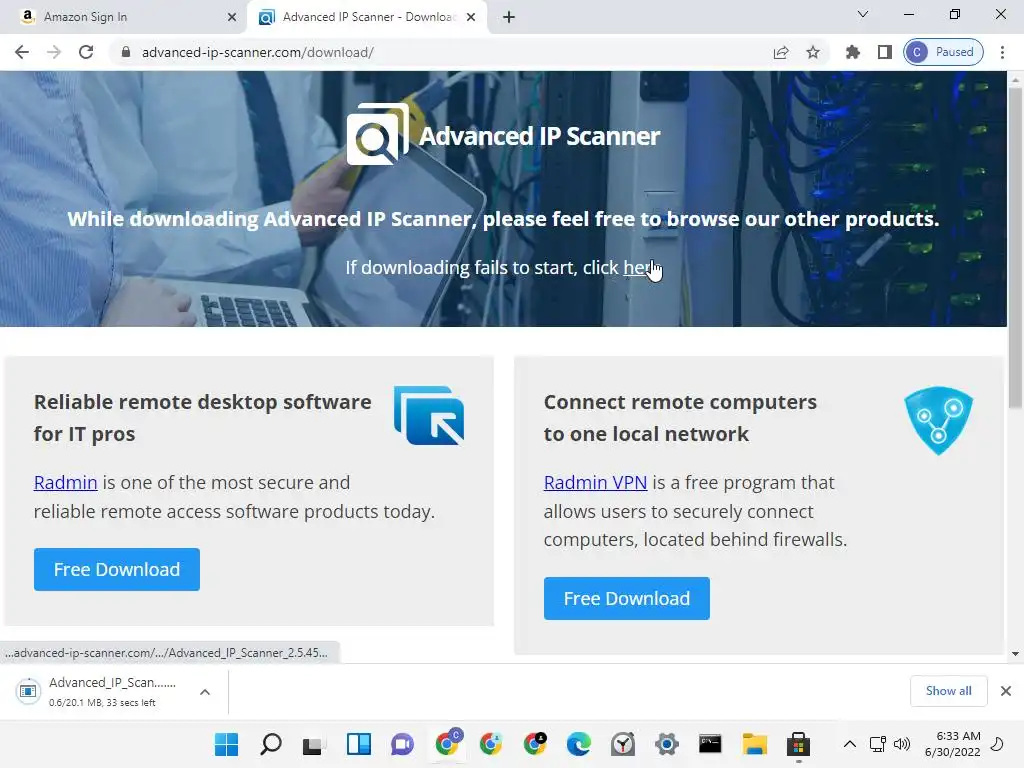Viewport: 1024px width, 768px height.
Task: Click the Radmin VPN shield icon
Action: click(938, 421)
